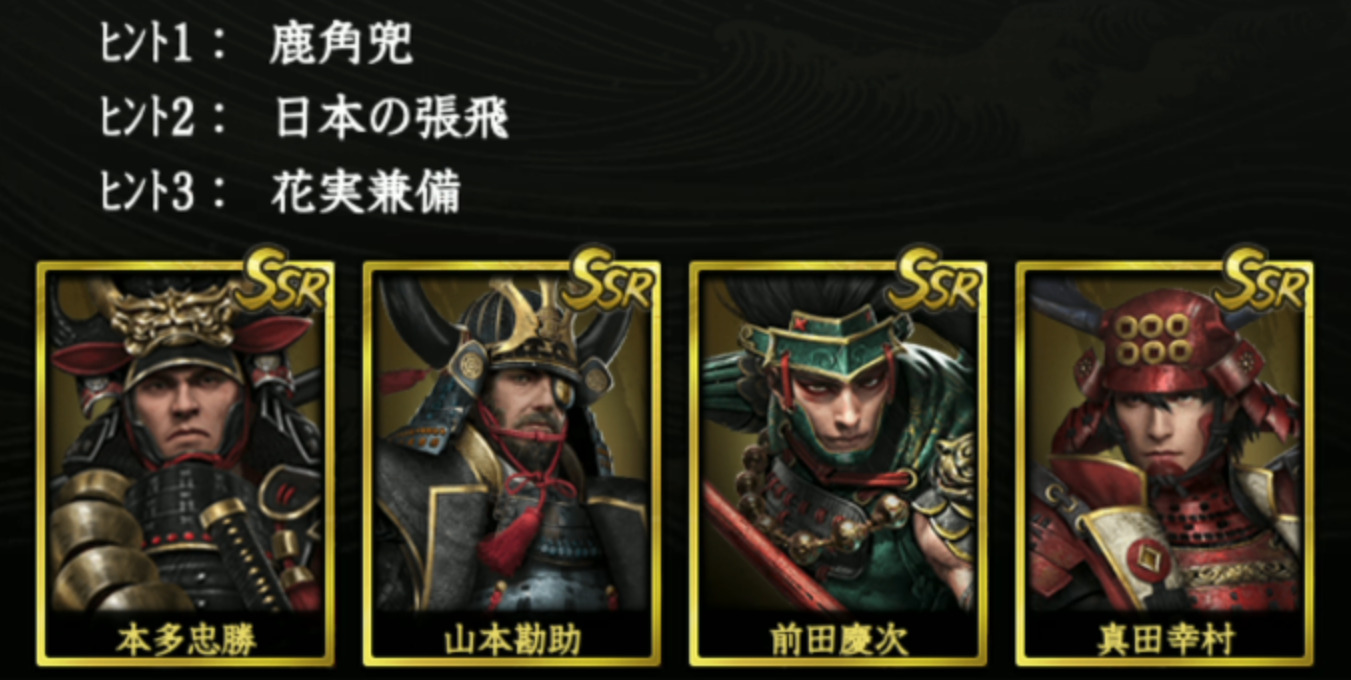The width and height of the screenshot is (1351, 680).
Task: Click the SSR badge on 真田幸村 card
Action: coord(1261,281)
